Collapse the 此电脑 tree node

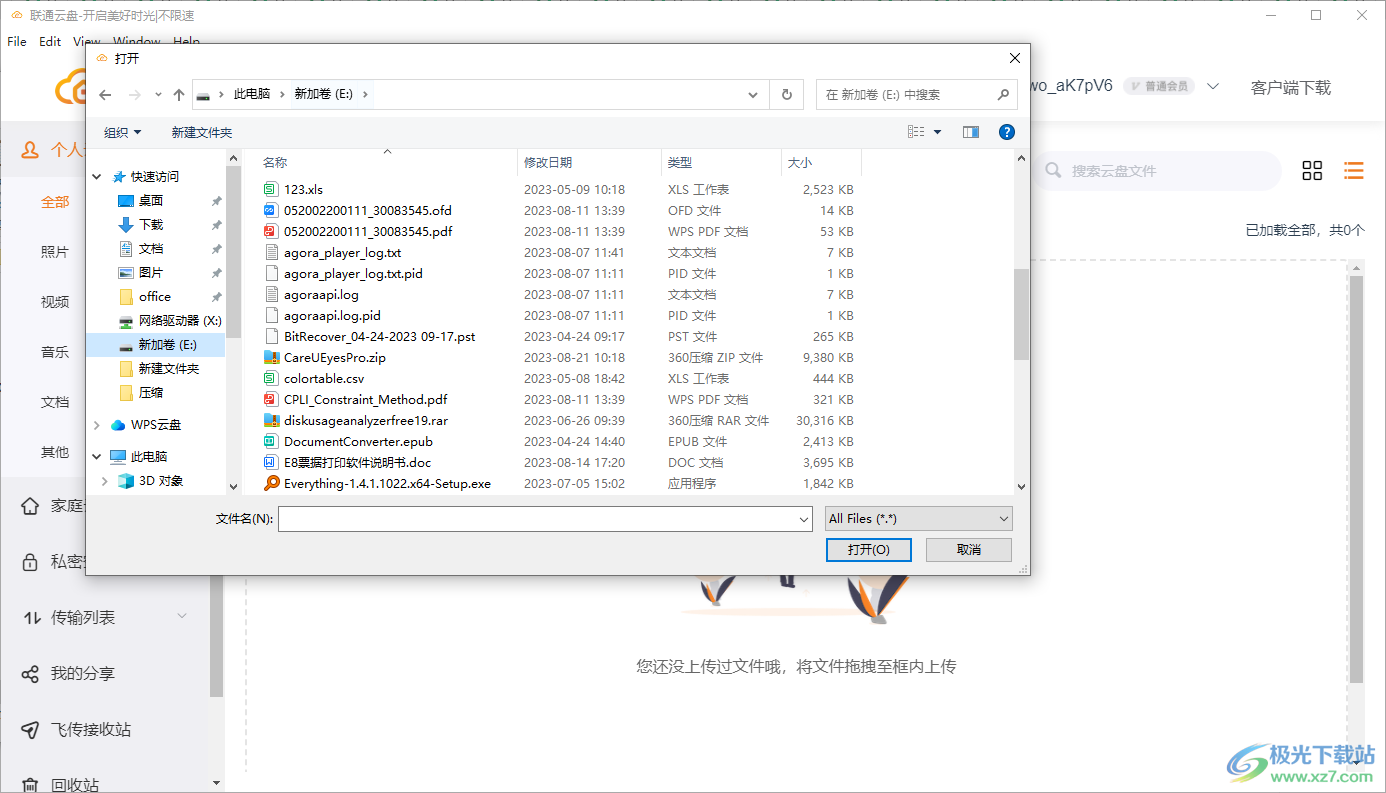pyautogui.click(x=97, y=457)
